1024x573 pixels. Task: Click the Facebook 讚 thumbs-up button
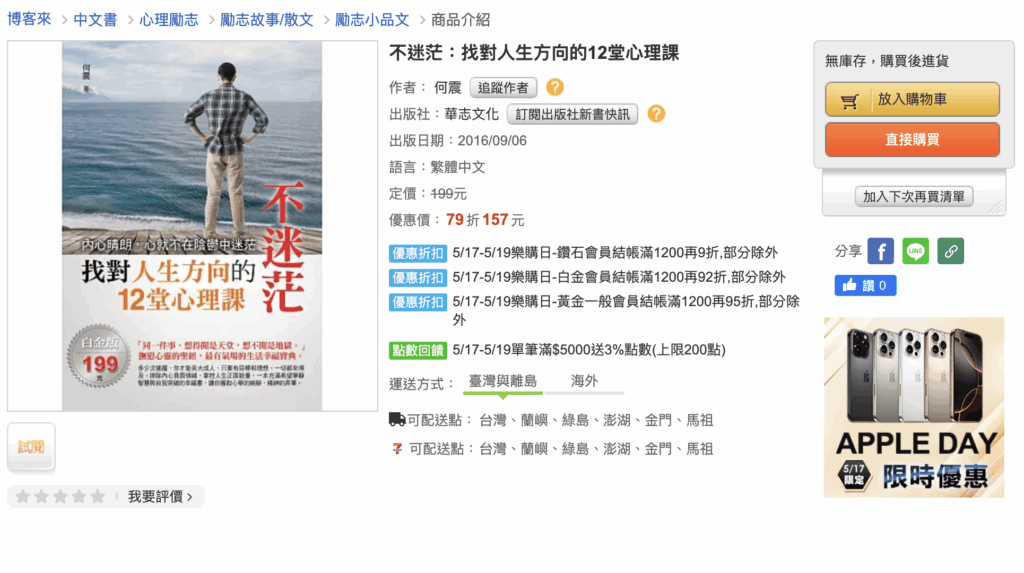pos(865,286)
